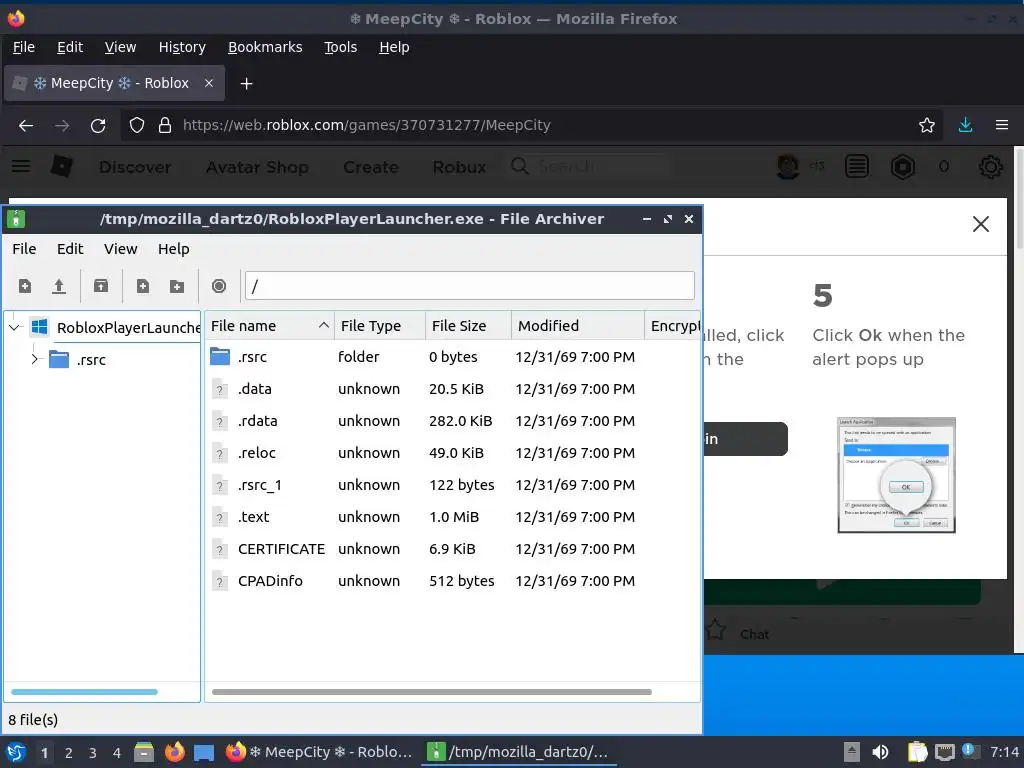Click the Extract files archive-box icon
The image size is (1024, 768).
pos(101,286)
